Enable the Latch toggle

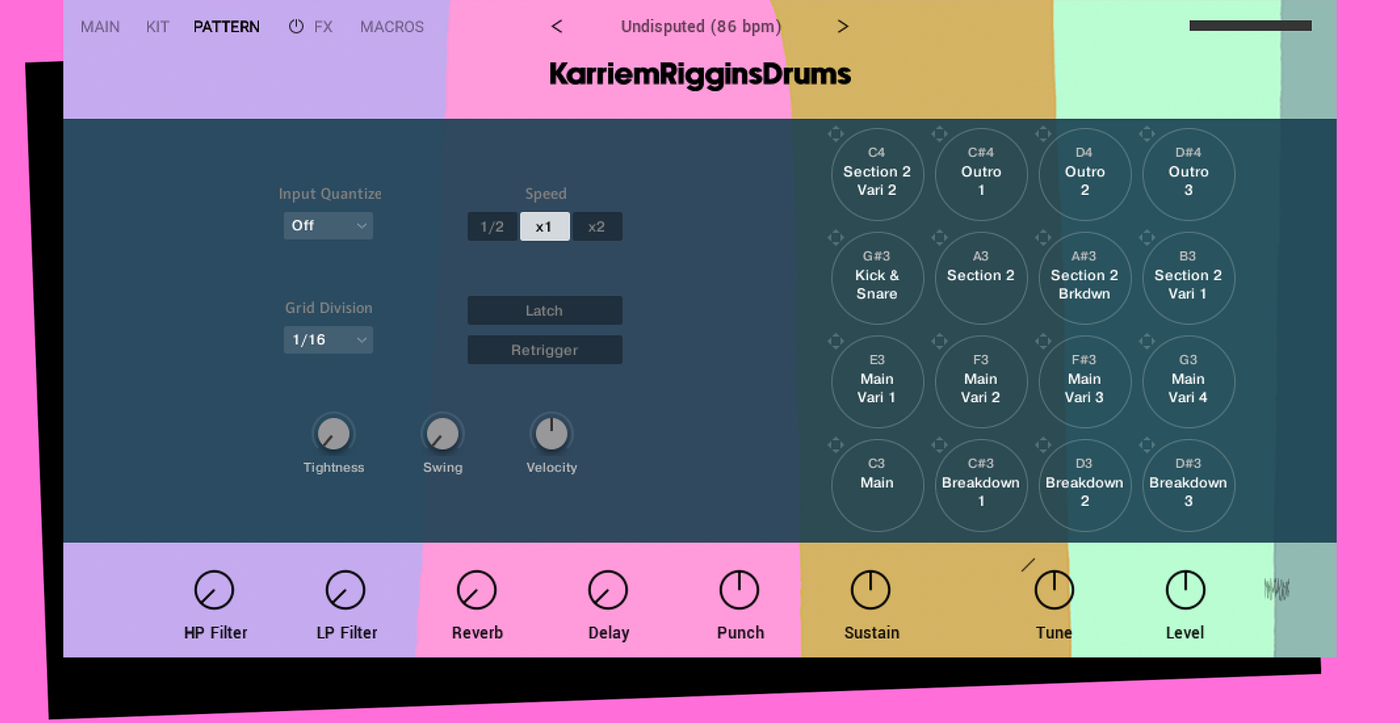[x=545, y=311]
